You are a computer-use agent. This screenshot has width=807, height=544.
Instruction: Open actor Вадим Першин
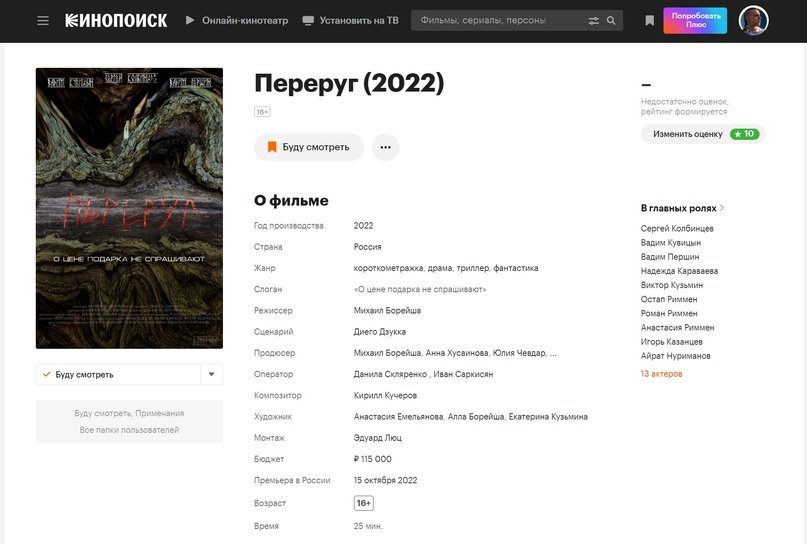pos(670,256)
